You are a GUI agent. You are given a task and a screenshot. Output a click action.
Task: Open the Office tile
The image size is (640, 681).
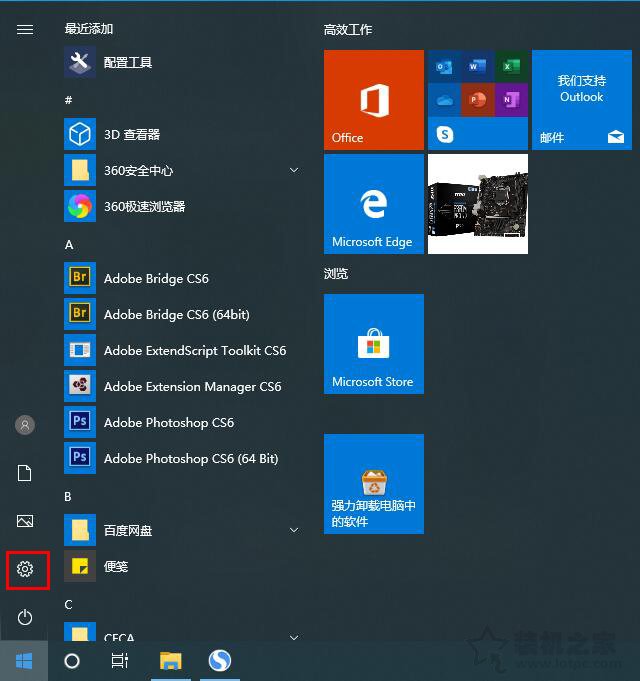point(373,100)
